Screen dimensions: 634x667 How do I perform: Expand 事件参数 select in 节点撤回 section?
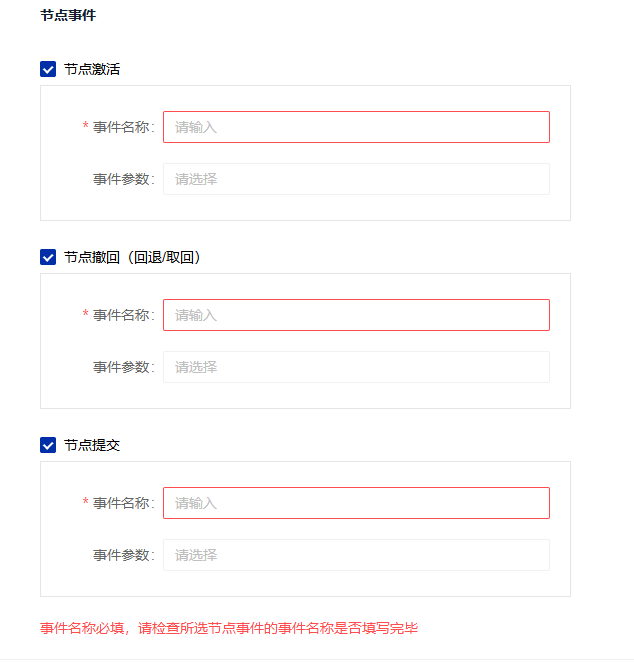pos(356,367)
